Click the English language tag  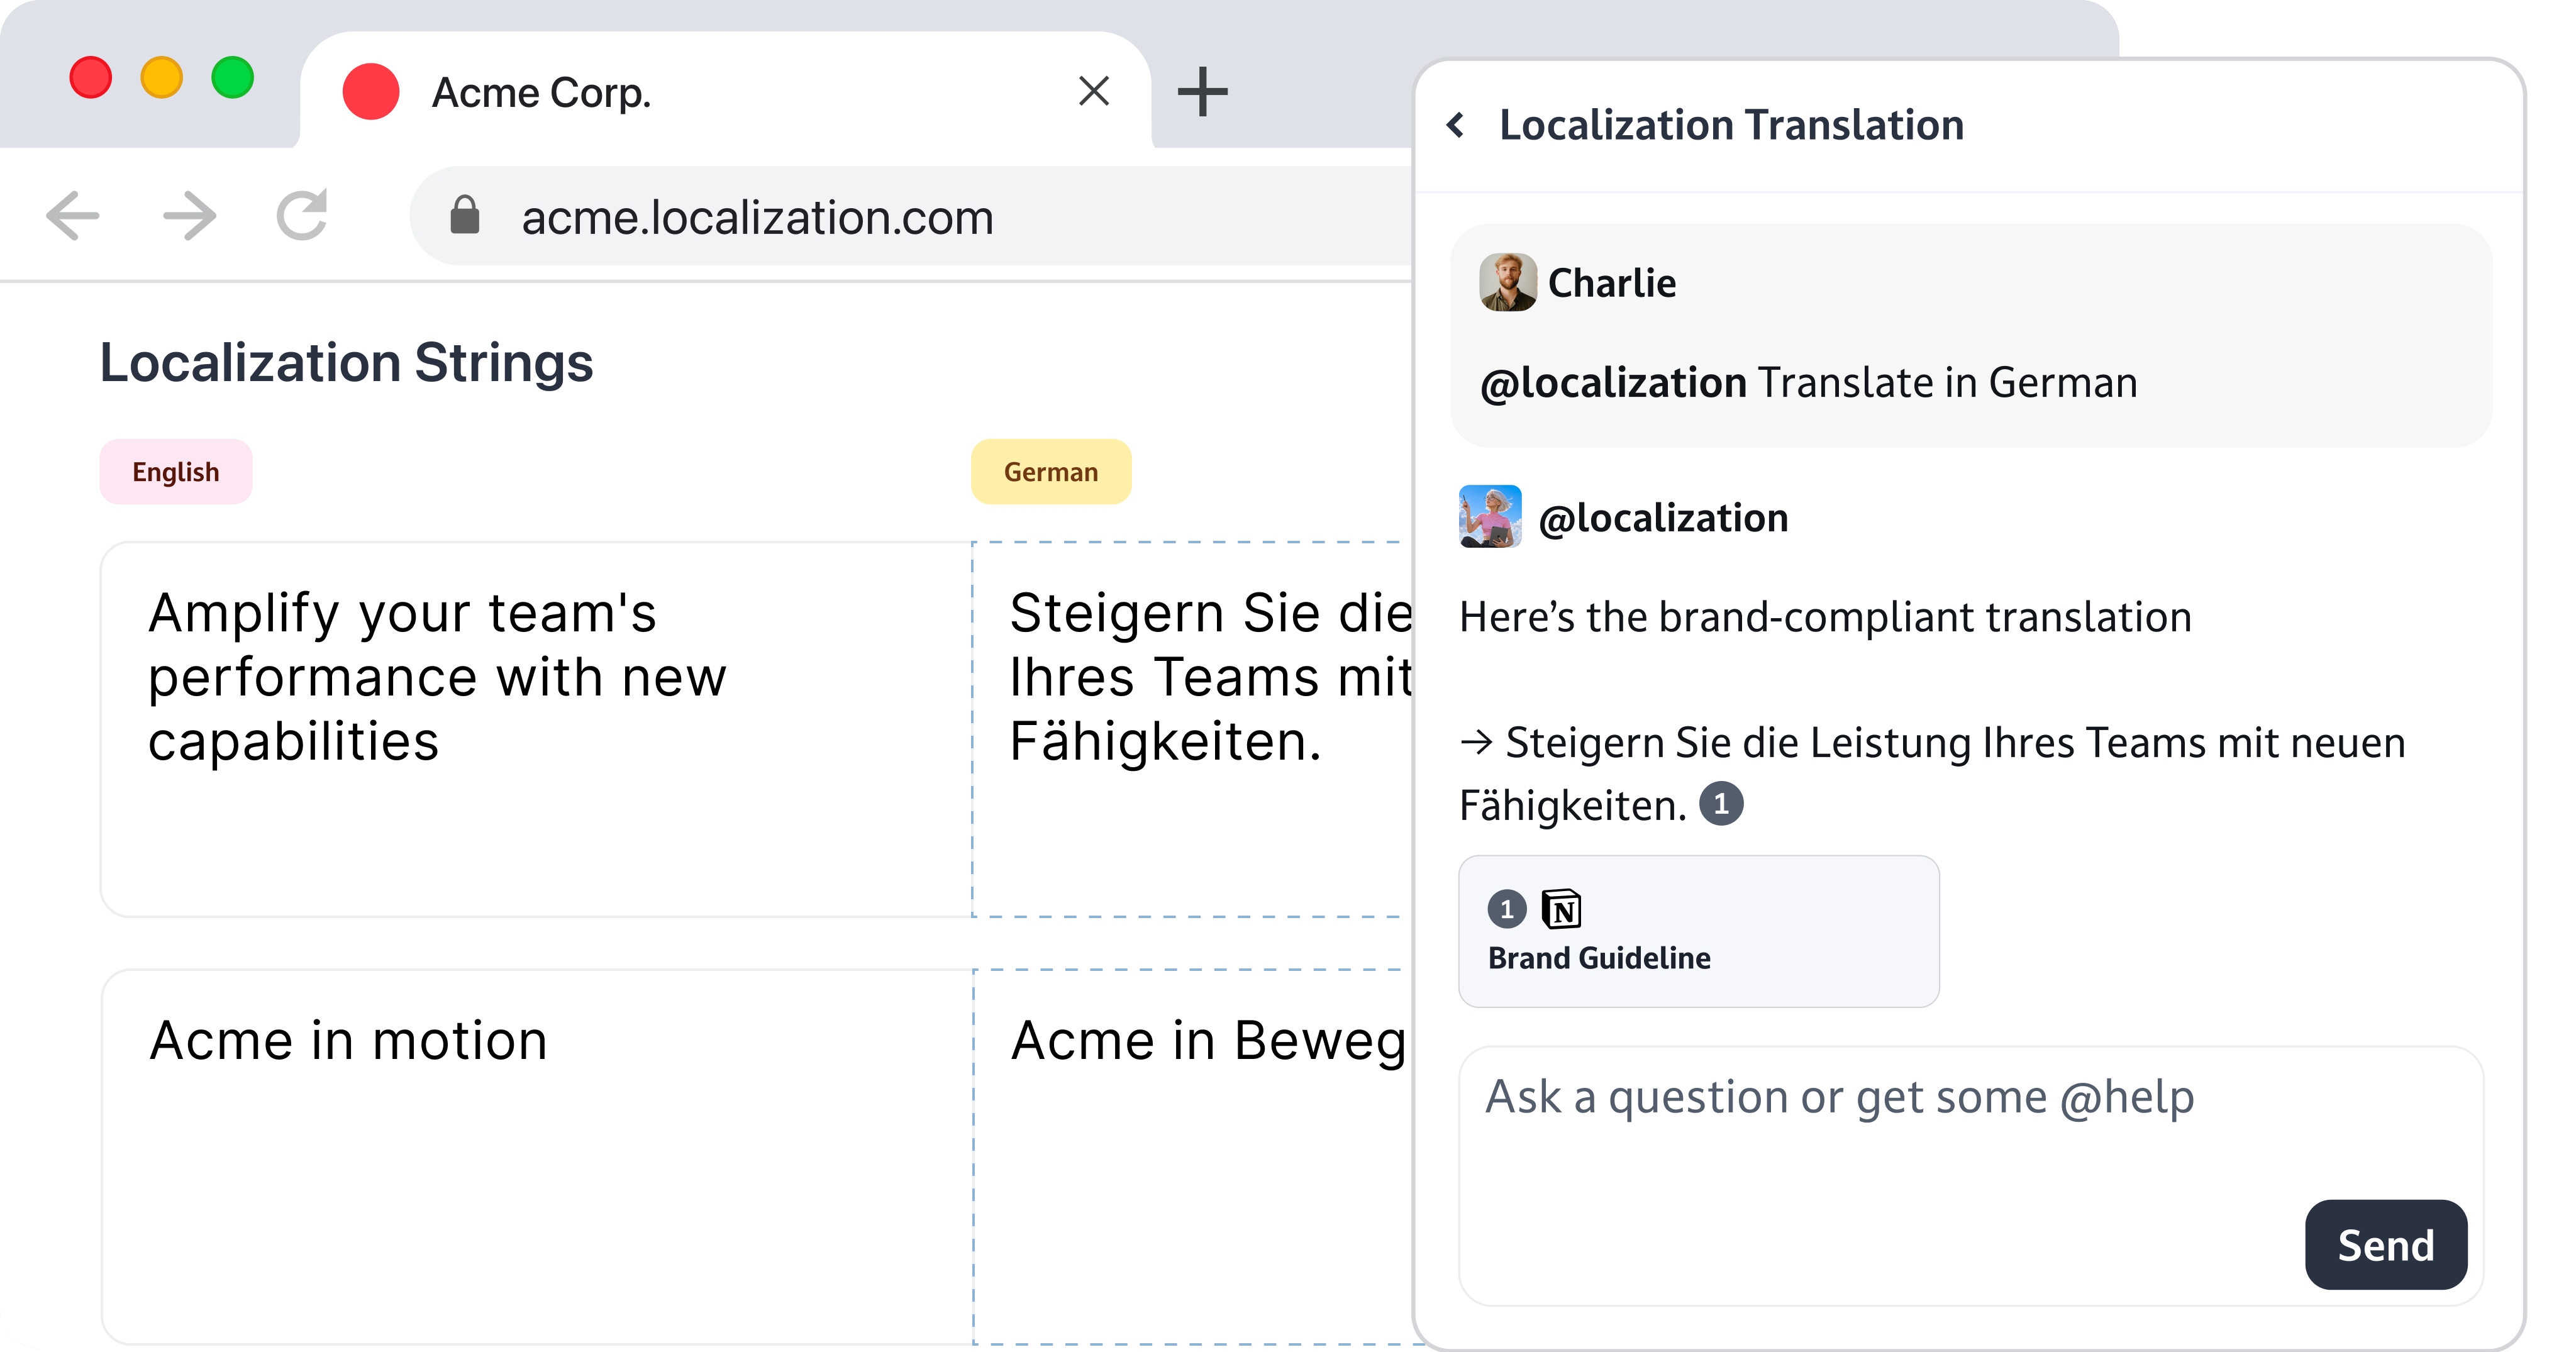[x=176, y=471]
